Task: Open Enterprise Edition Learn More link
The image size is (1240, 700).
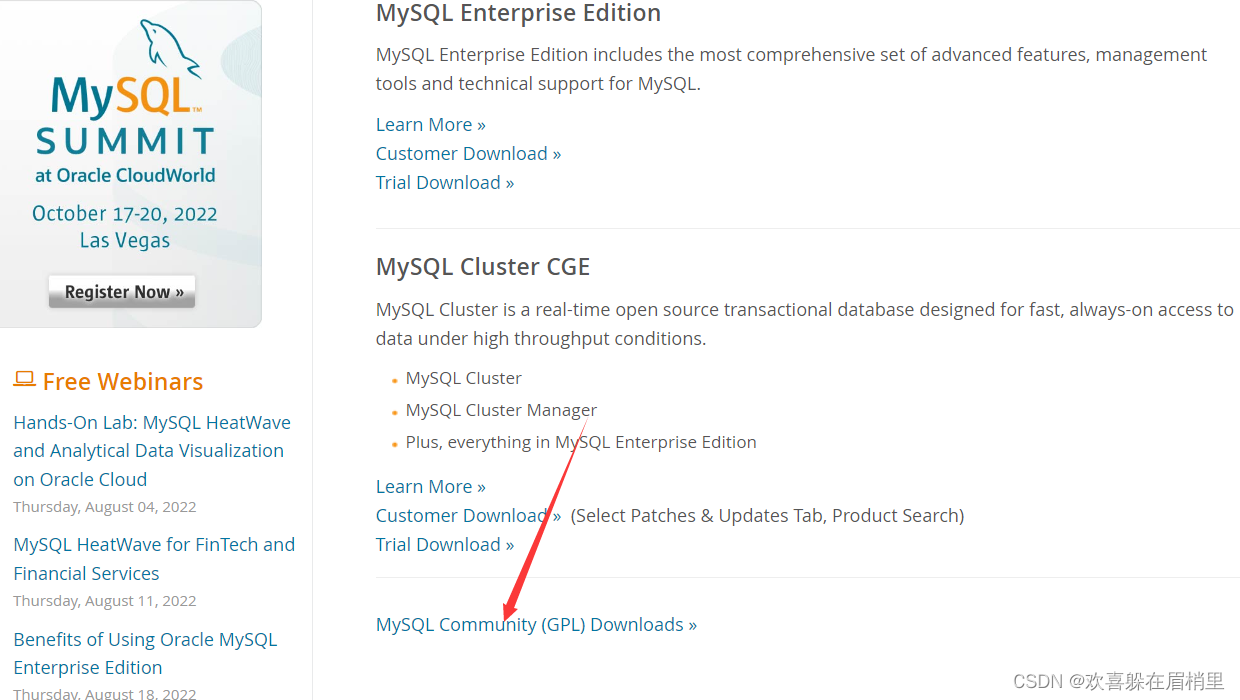Action: (430, 125)
